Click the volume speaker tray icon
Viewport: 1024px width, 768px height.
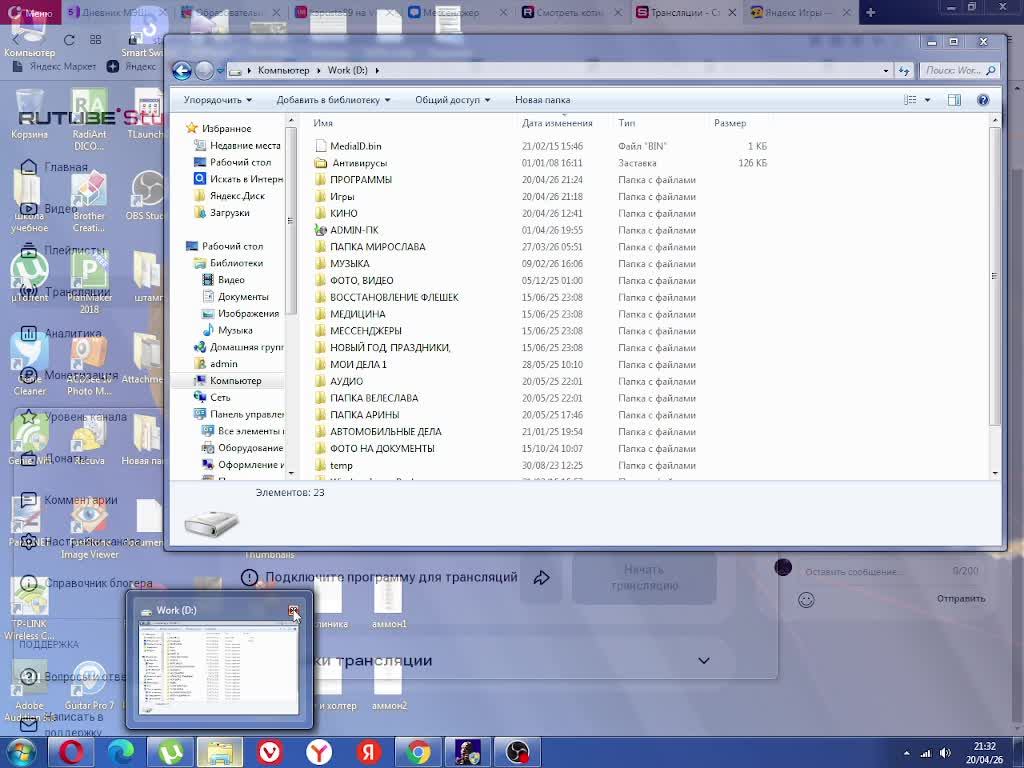pyautogui.click(x=945, y=753)
